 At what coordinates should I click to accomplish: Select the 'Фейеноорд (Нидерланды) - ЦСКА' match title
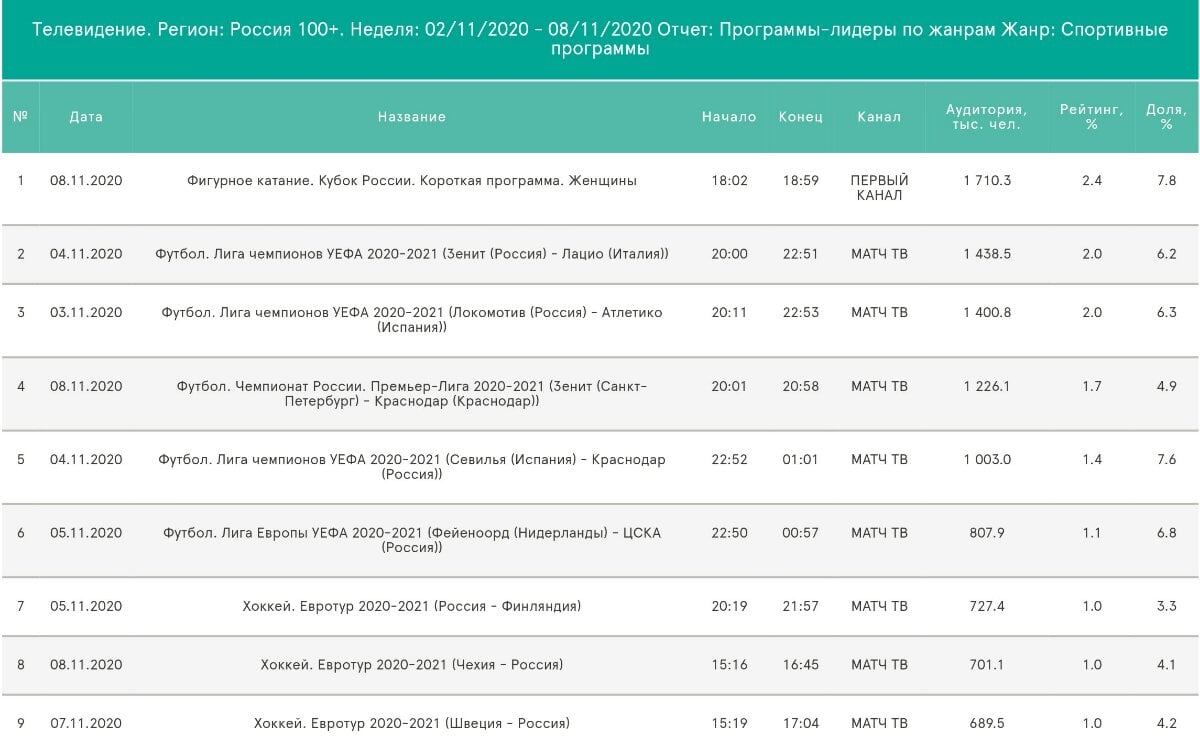coord(412,540)
